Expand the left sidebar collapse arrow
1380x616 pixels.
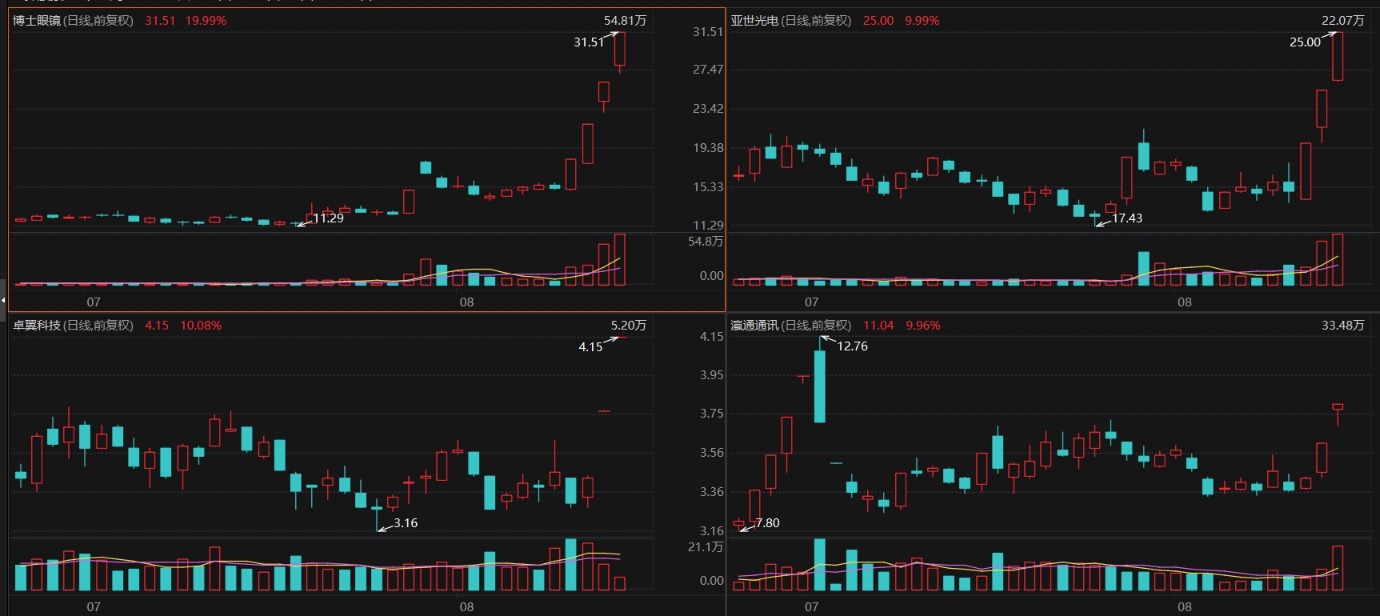coord(3,300)
